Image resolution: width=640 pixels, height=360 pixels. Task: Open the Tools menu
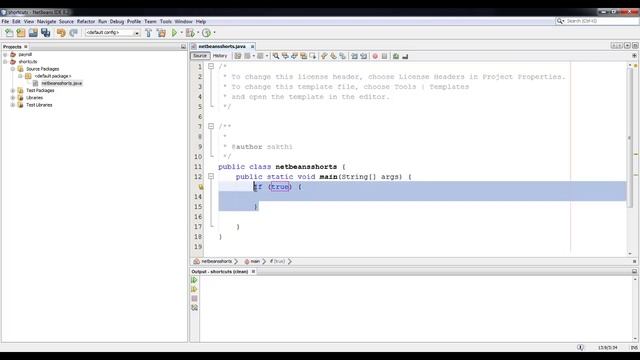coord(166,21)
